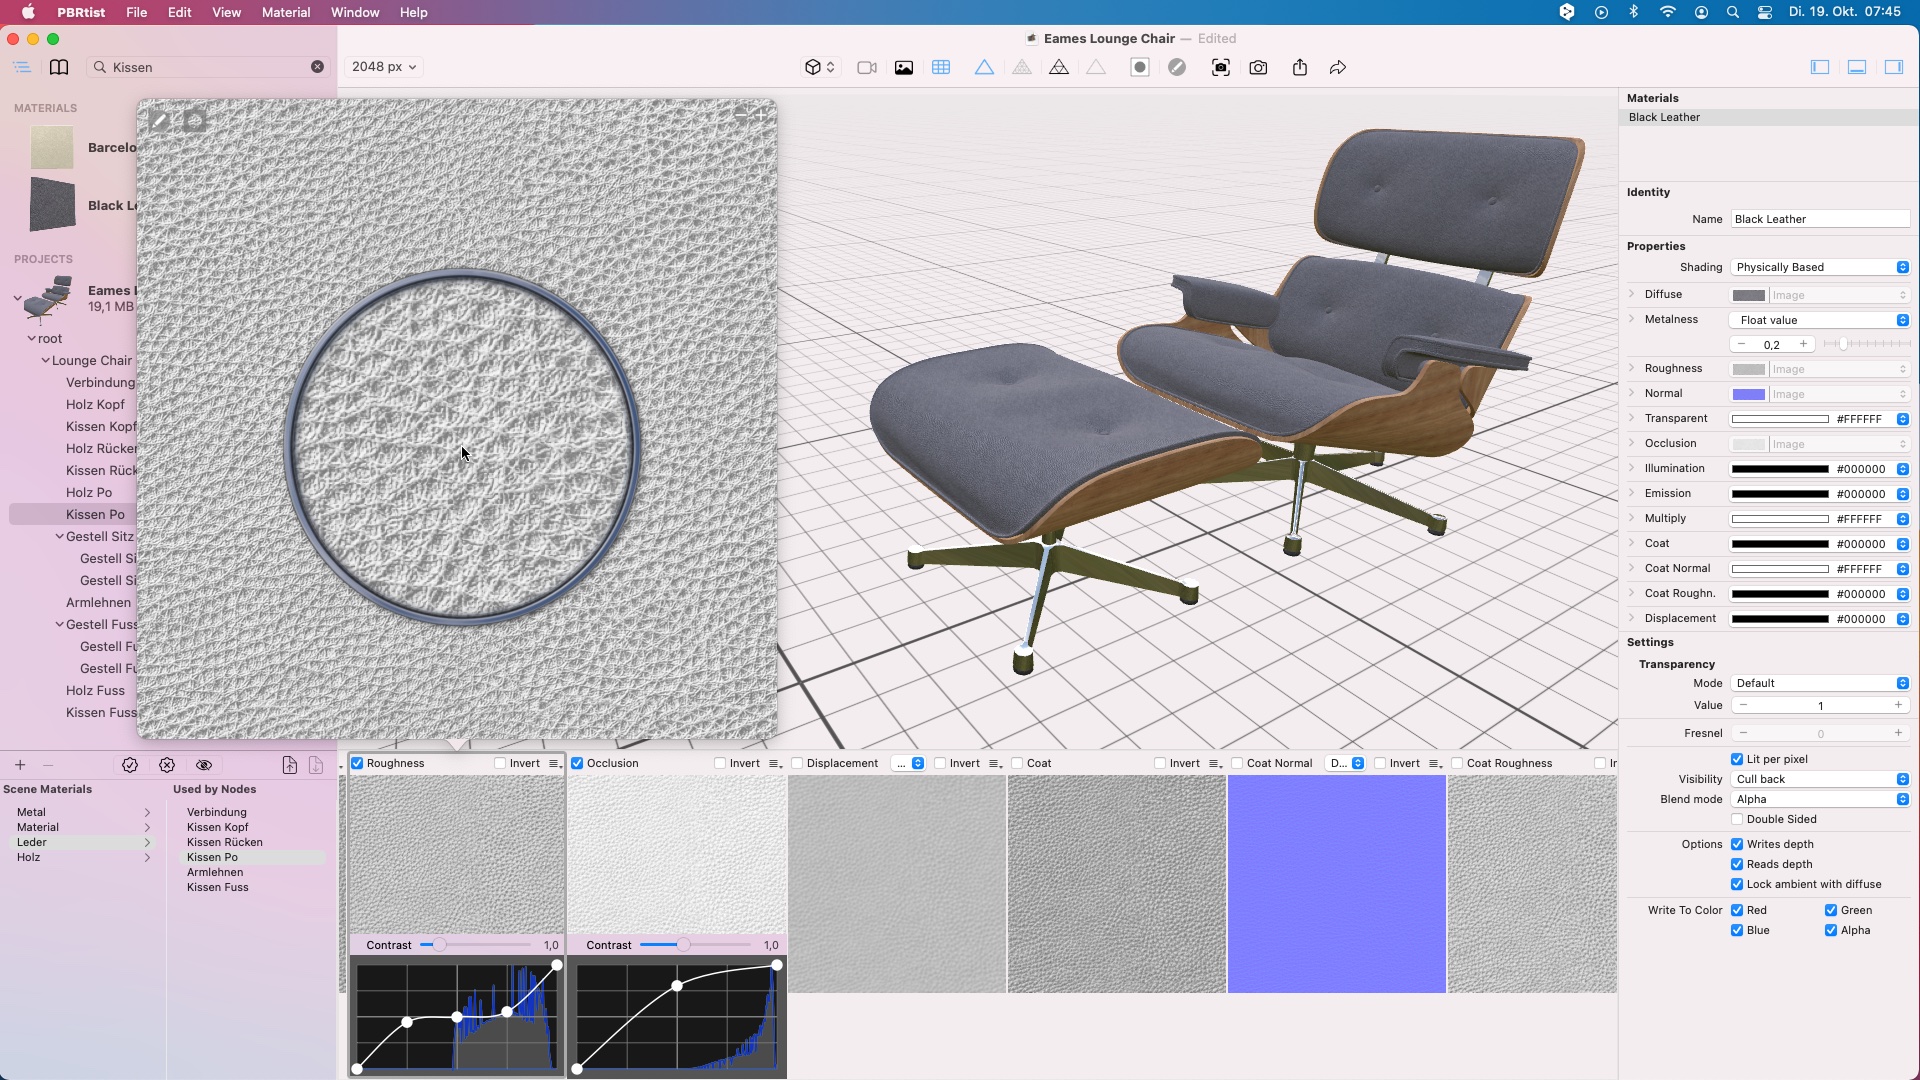Enable the Double Sided checkbox
Screen dimensions: 1920x1080
click(x=1737, y=819)
